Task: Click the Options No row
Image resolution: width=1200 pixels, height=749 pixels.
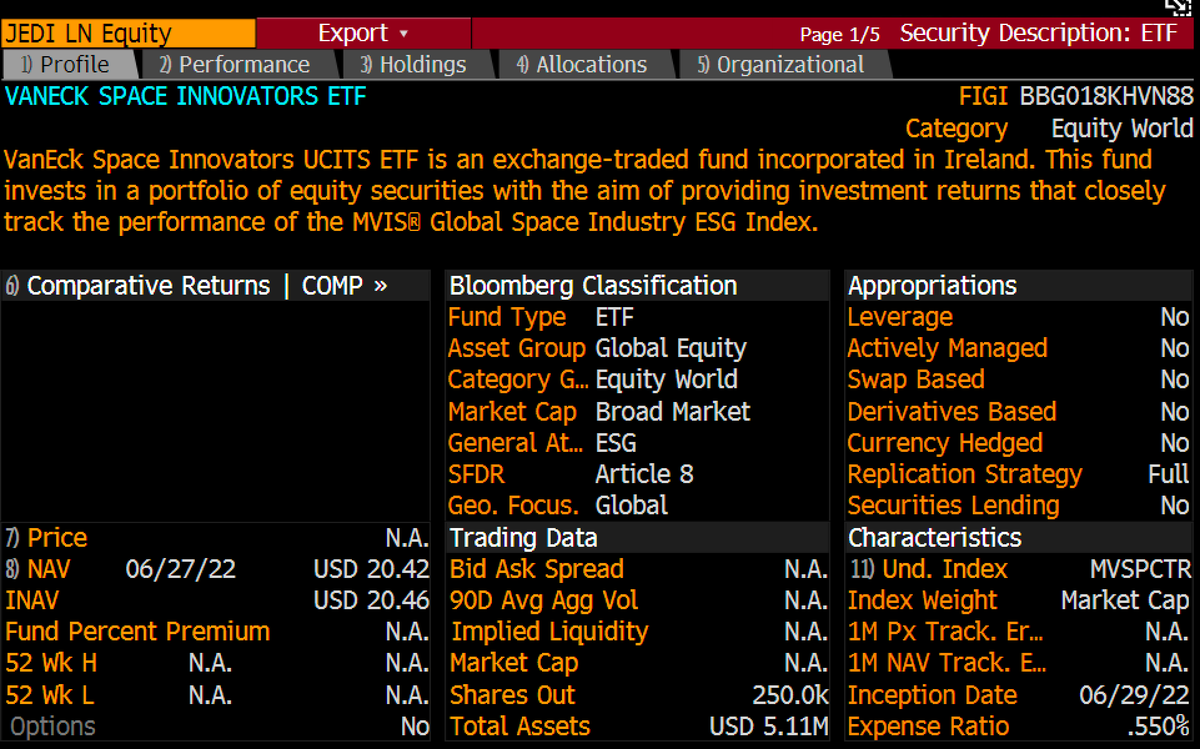Action: (x=216, y=727)
